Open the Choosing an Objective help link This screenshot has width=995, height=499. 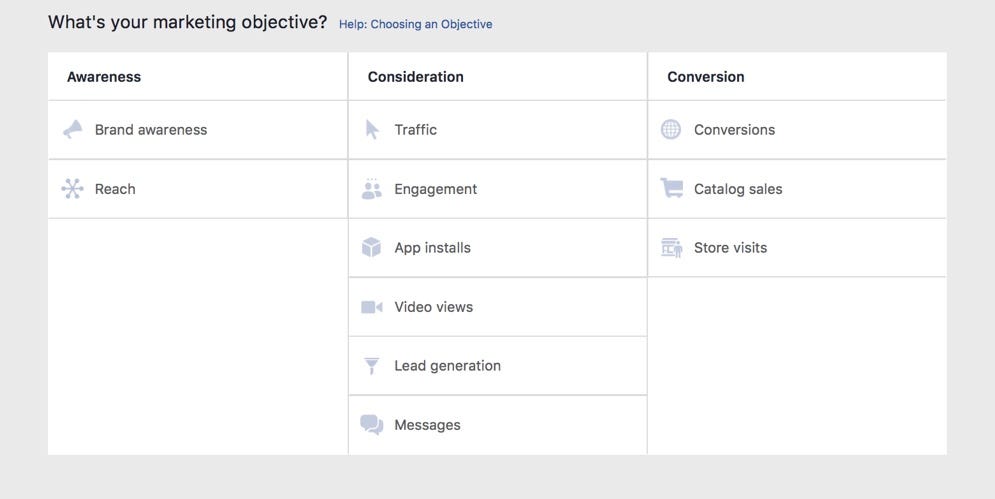pos(415,24)
